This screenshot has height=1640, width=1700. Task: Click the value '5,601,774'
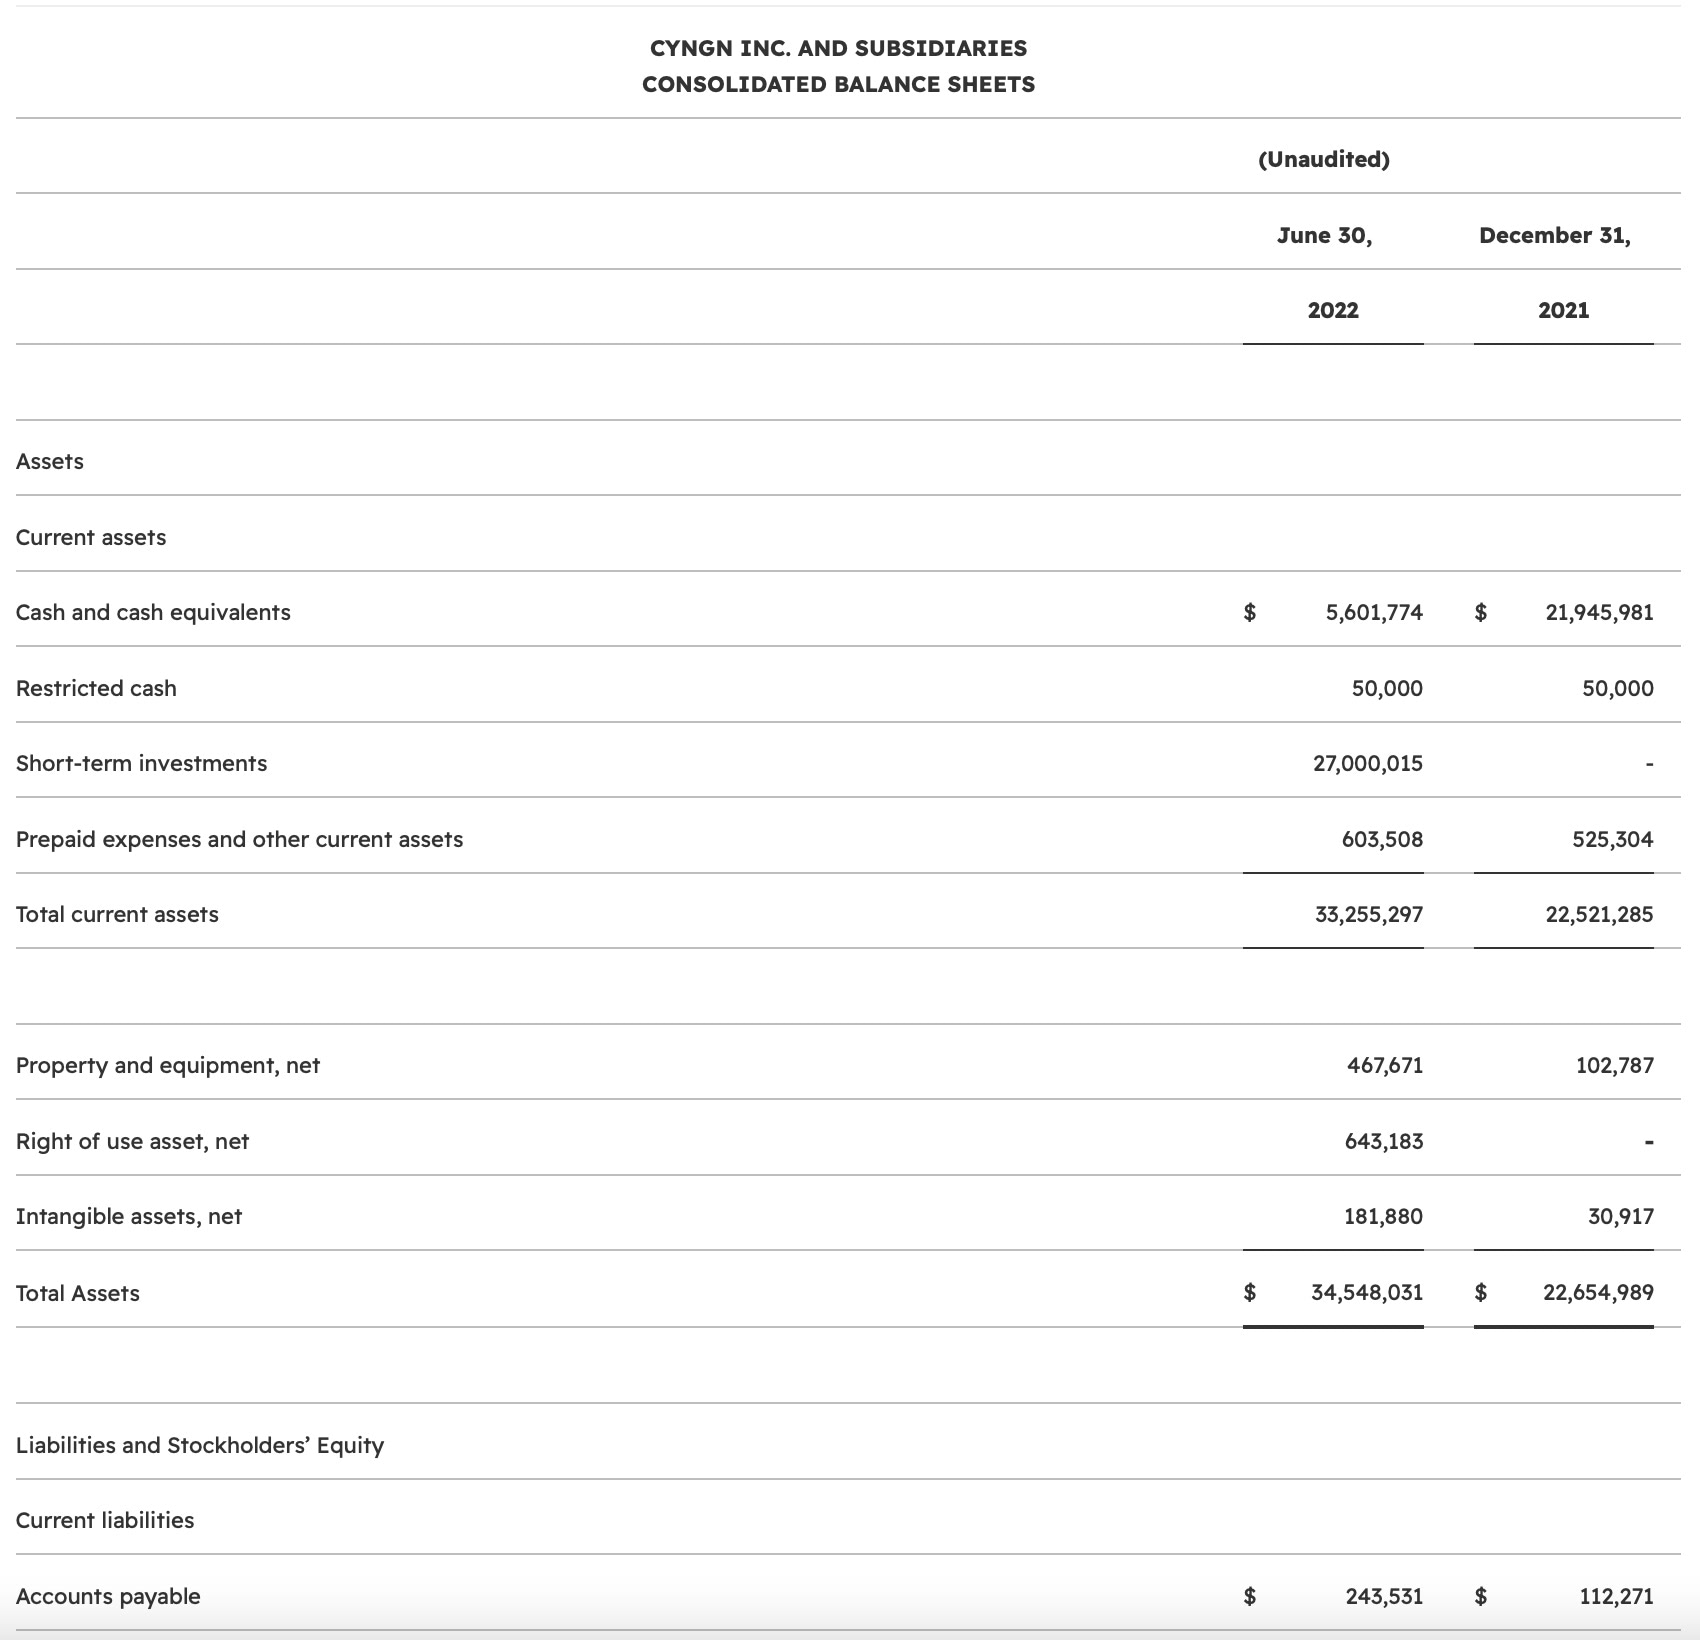coord(1374,612)
